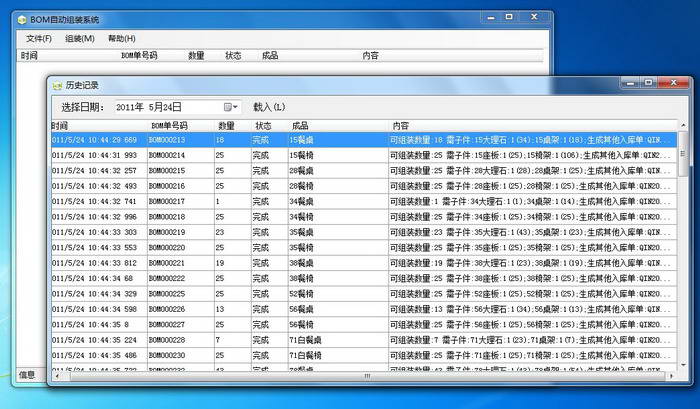Click vertical scrollbar down arrow in 历史记录
Viewport: 700px width, 409px height.
click(683, 365)
